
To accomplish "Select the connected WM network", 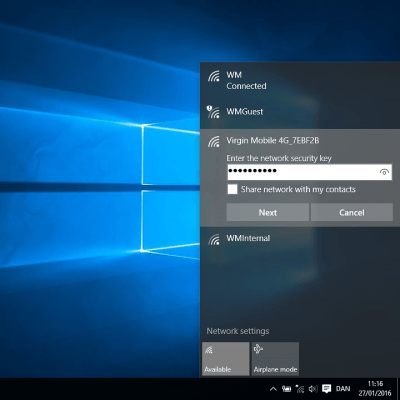I will click(300, 80).
